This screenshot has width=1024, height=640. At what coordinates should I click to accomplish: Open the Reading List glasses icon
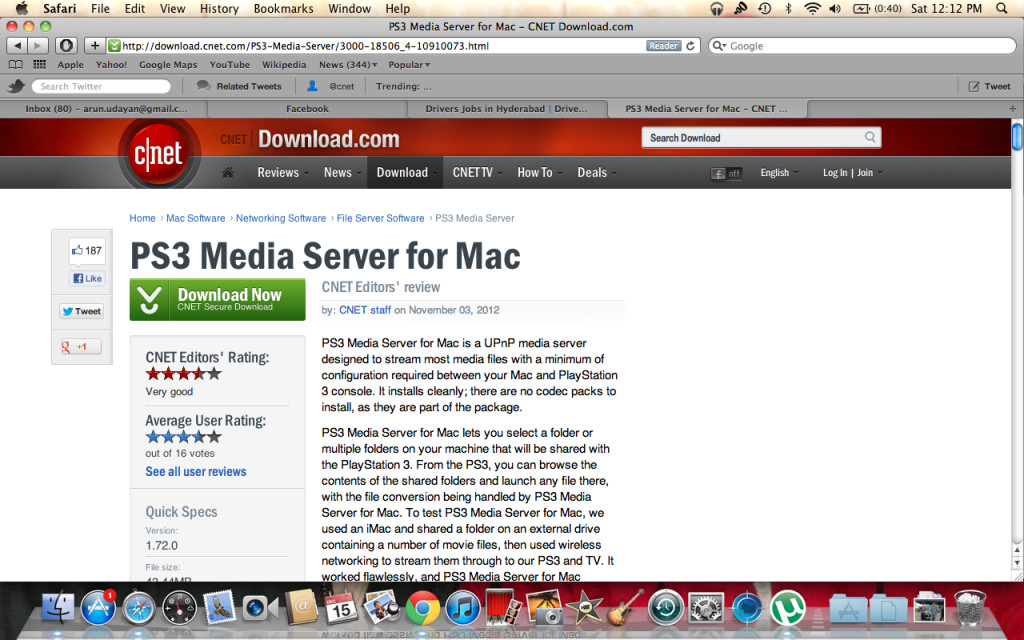pos(16,65)
